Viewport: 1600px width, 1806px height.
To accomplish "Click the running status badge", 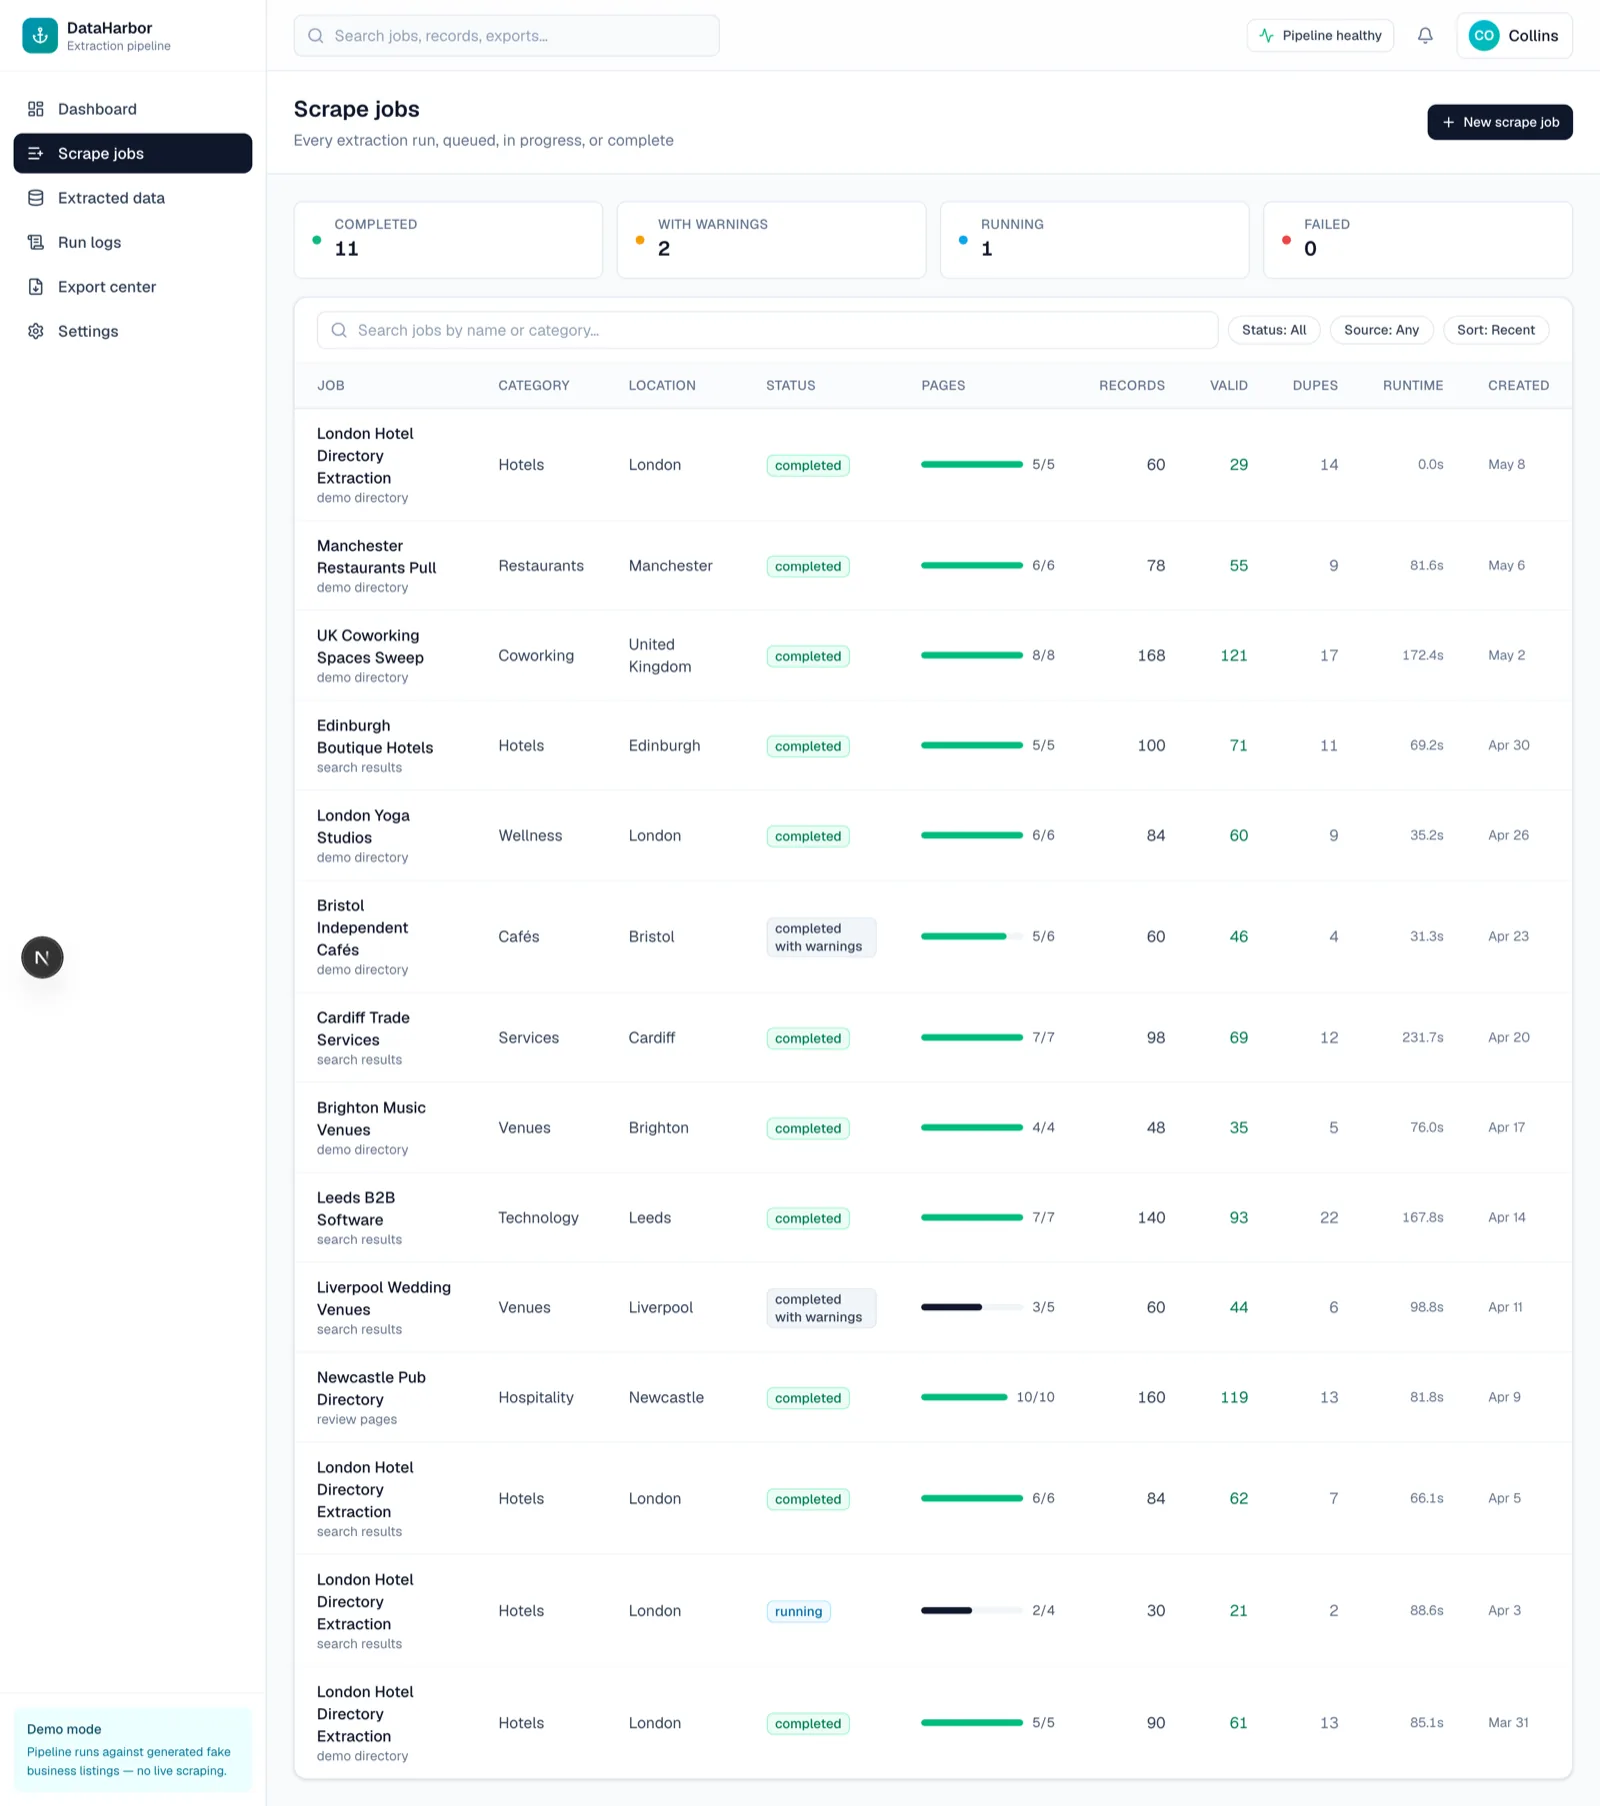I will (798, 1611).
